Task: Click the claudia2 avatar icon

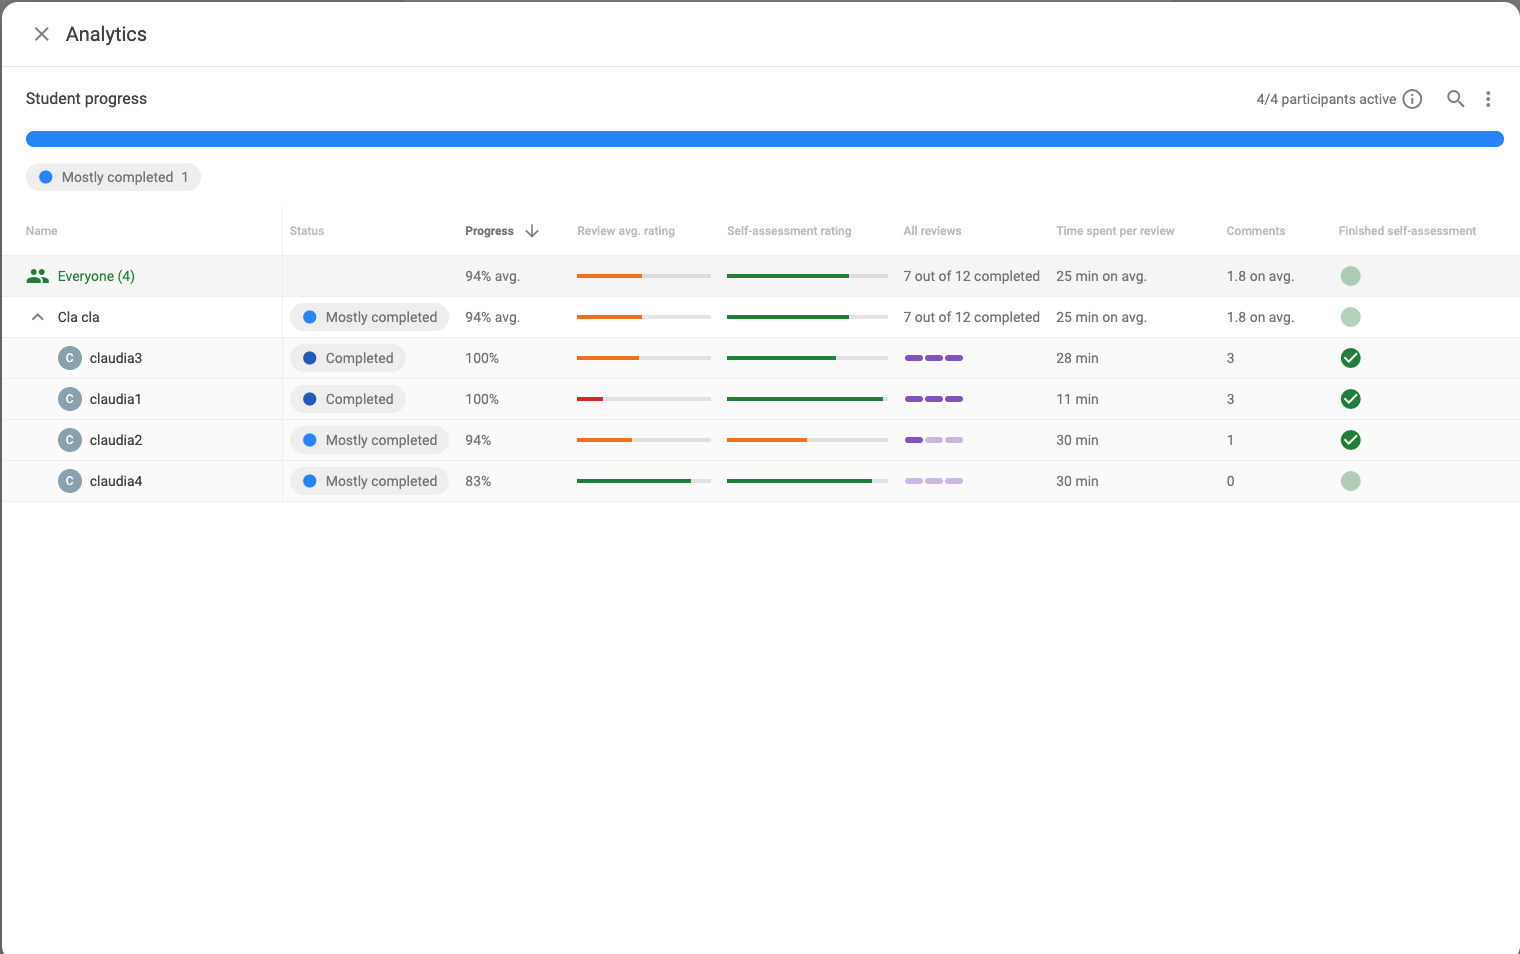Action: (70, 440)
